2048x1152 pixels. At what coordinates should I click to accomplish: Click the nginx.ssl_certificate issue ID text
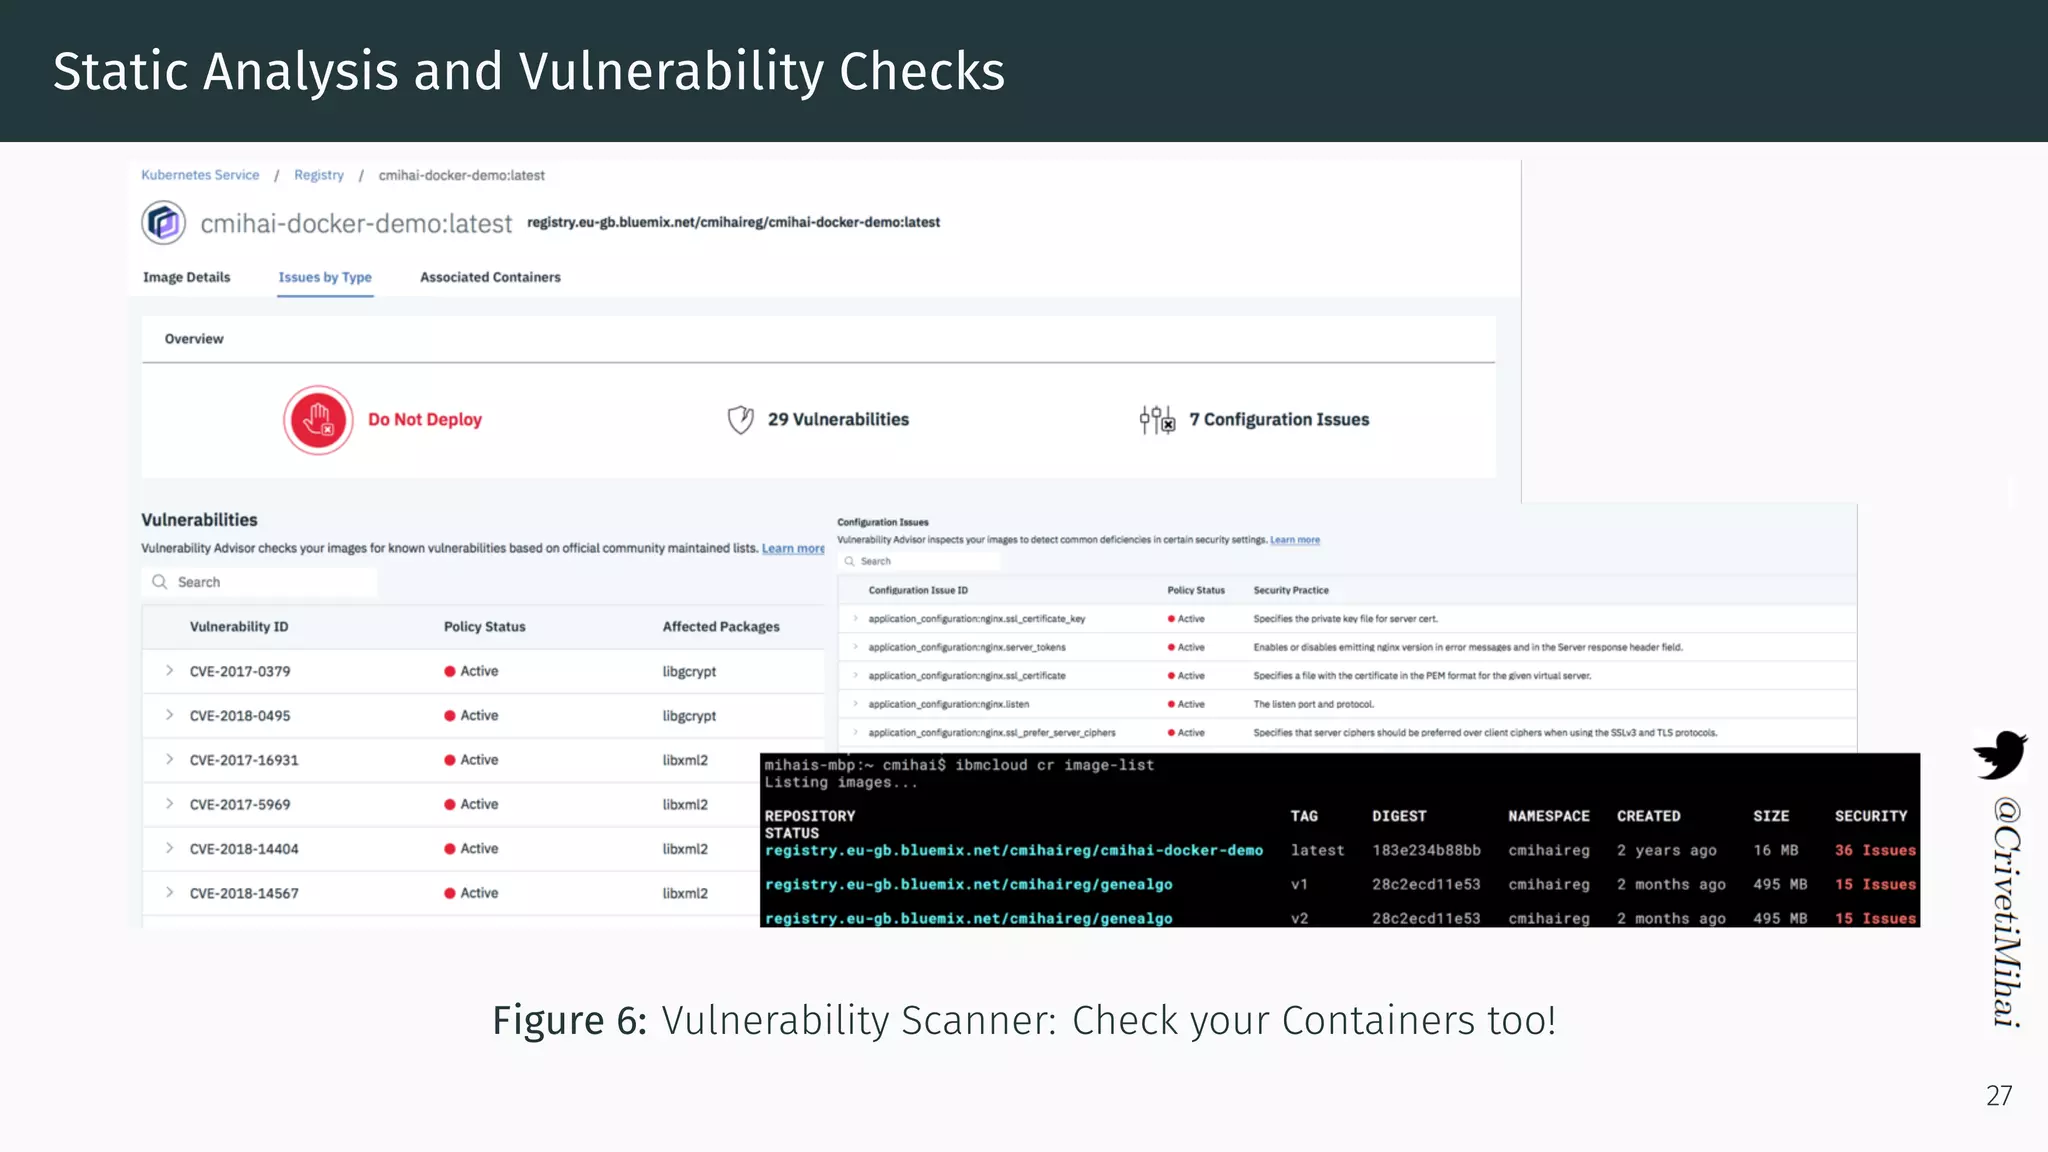point(967,676)
